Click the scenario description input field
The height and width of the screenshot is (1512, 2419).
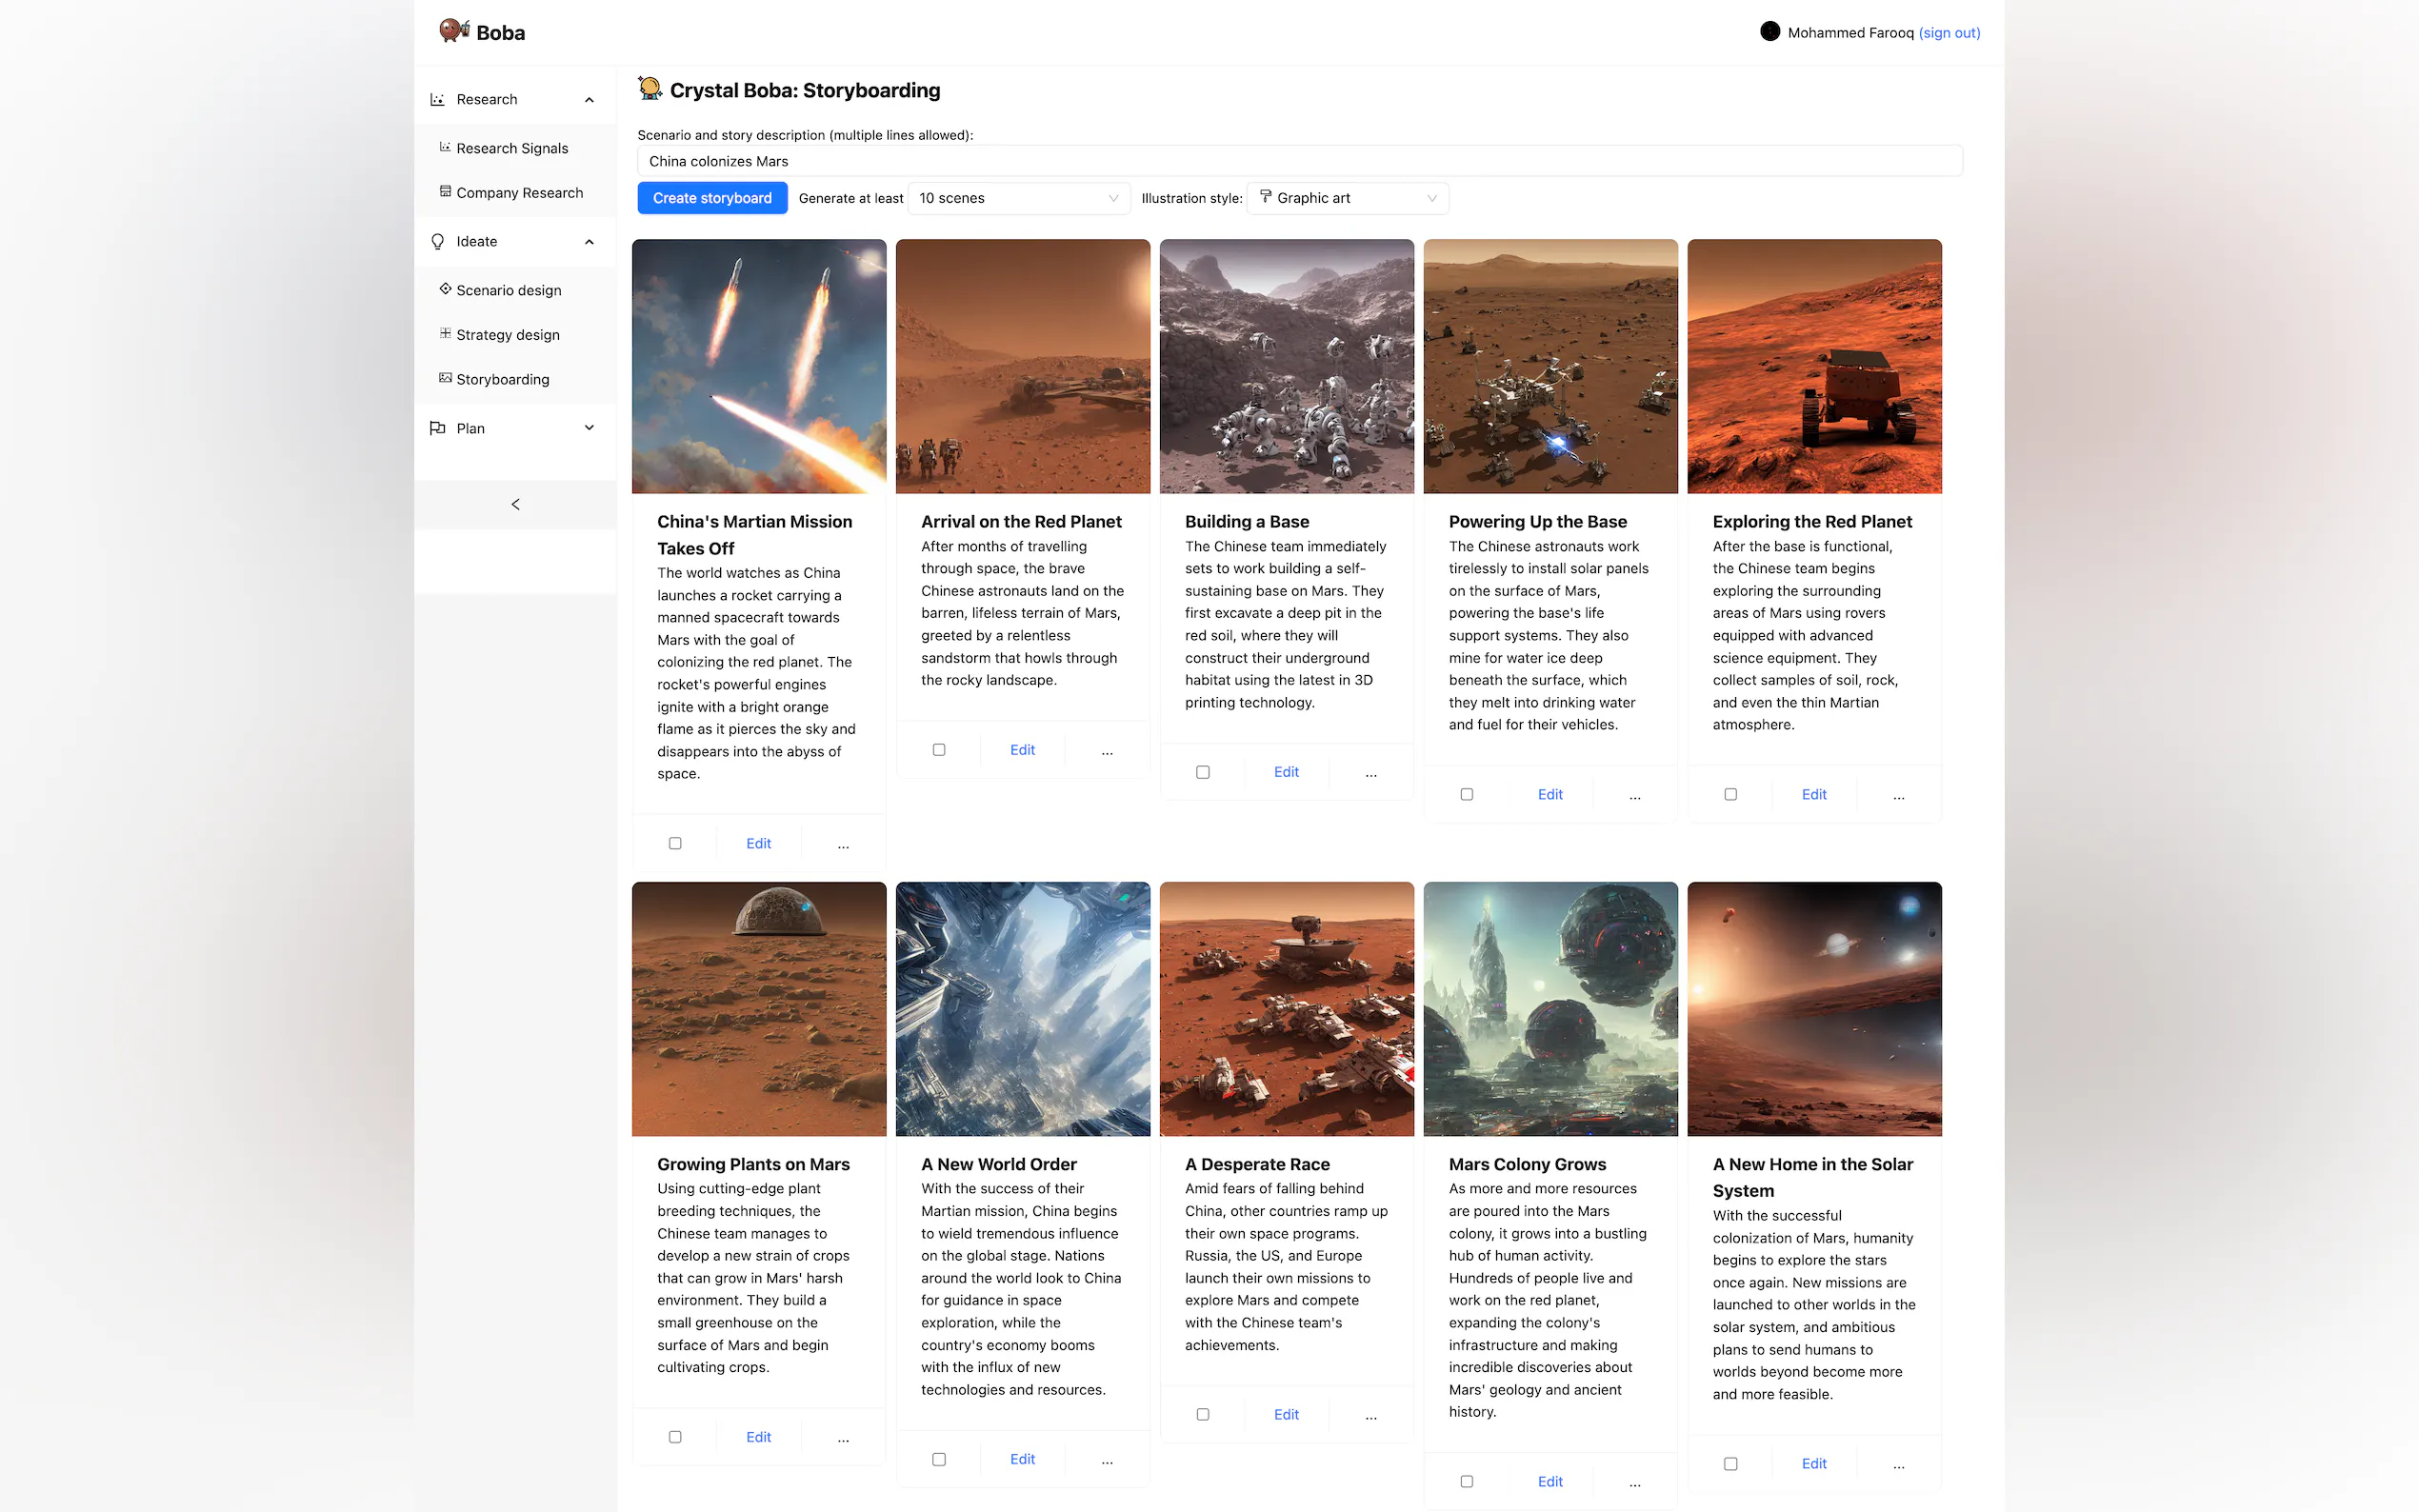[x=1298, y=161]
